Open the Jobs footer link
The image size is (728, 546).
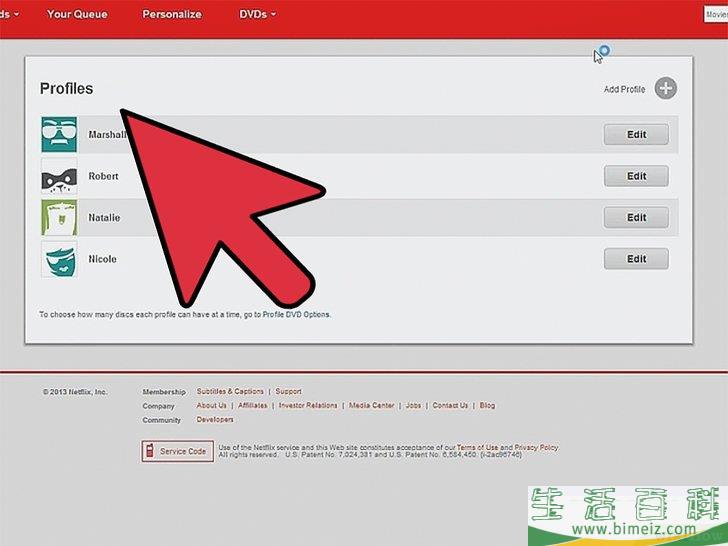point(413,405)
